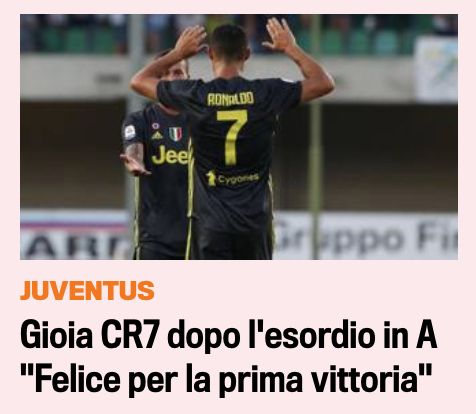Click the Serie A patch on the sleeve
This screenshot has height=414, width=476.
click(x=130, y=132)
